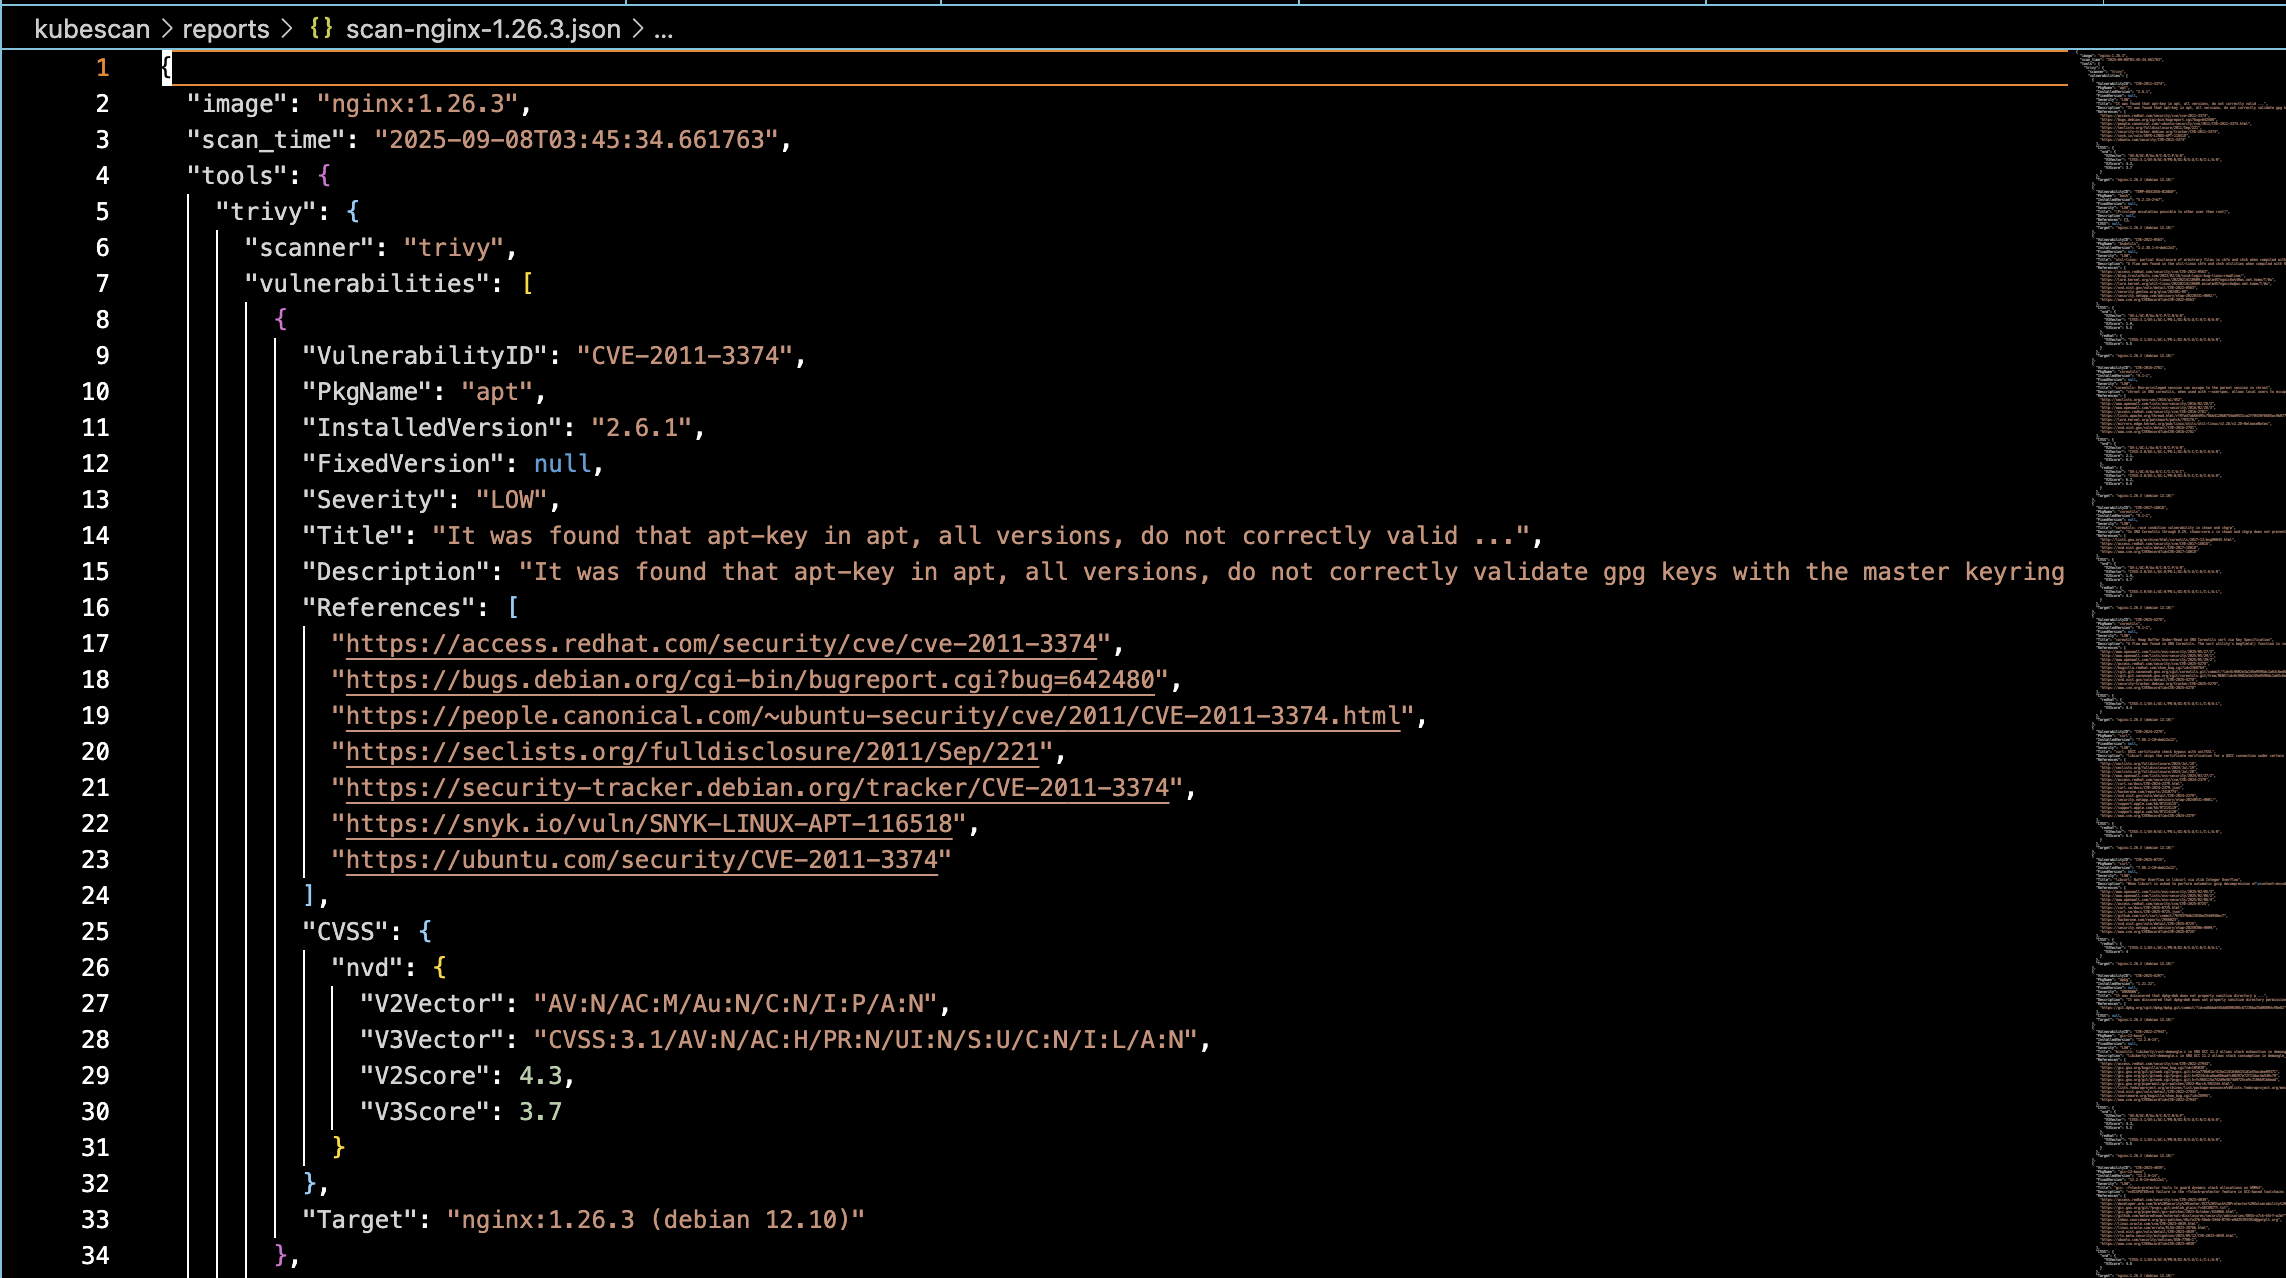The width and height of the screenshot is (2286, 1278).
Task: Click the opening bracket after "vulnerabilities"
Action: [x=527, y=284]
